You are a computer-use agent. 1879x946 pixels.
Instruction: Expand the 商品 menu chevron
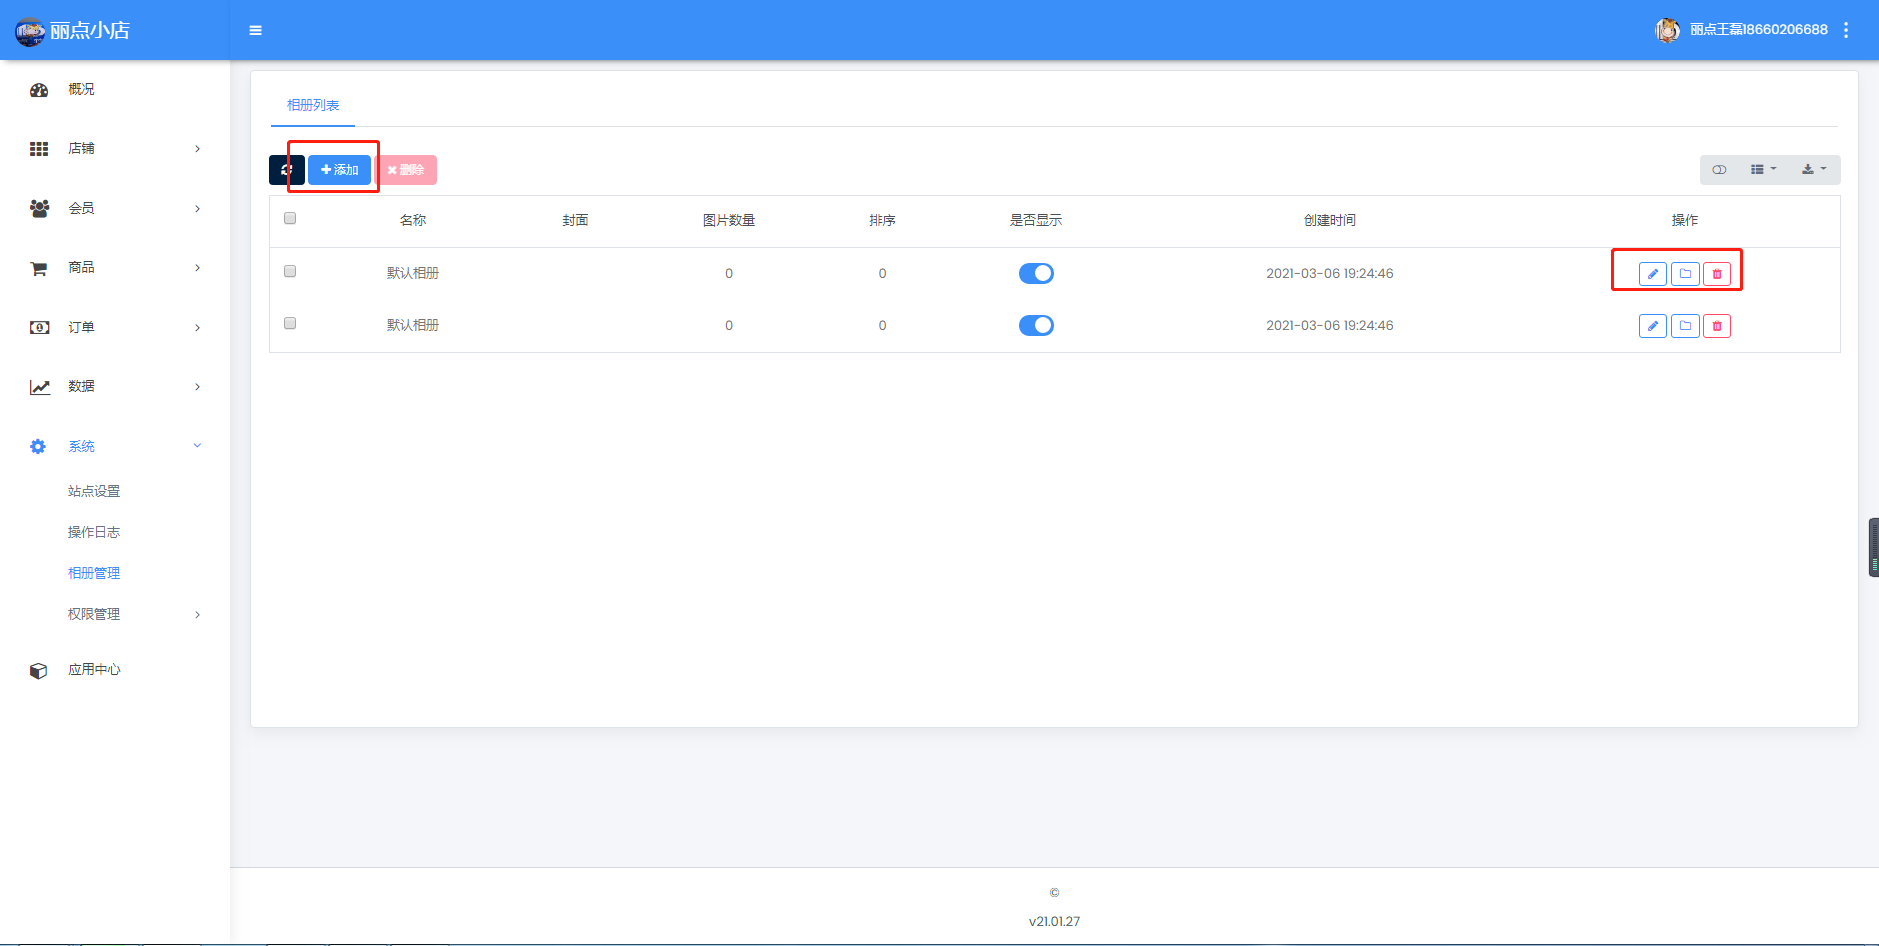pyautogui.click(x=197, y=268)
